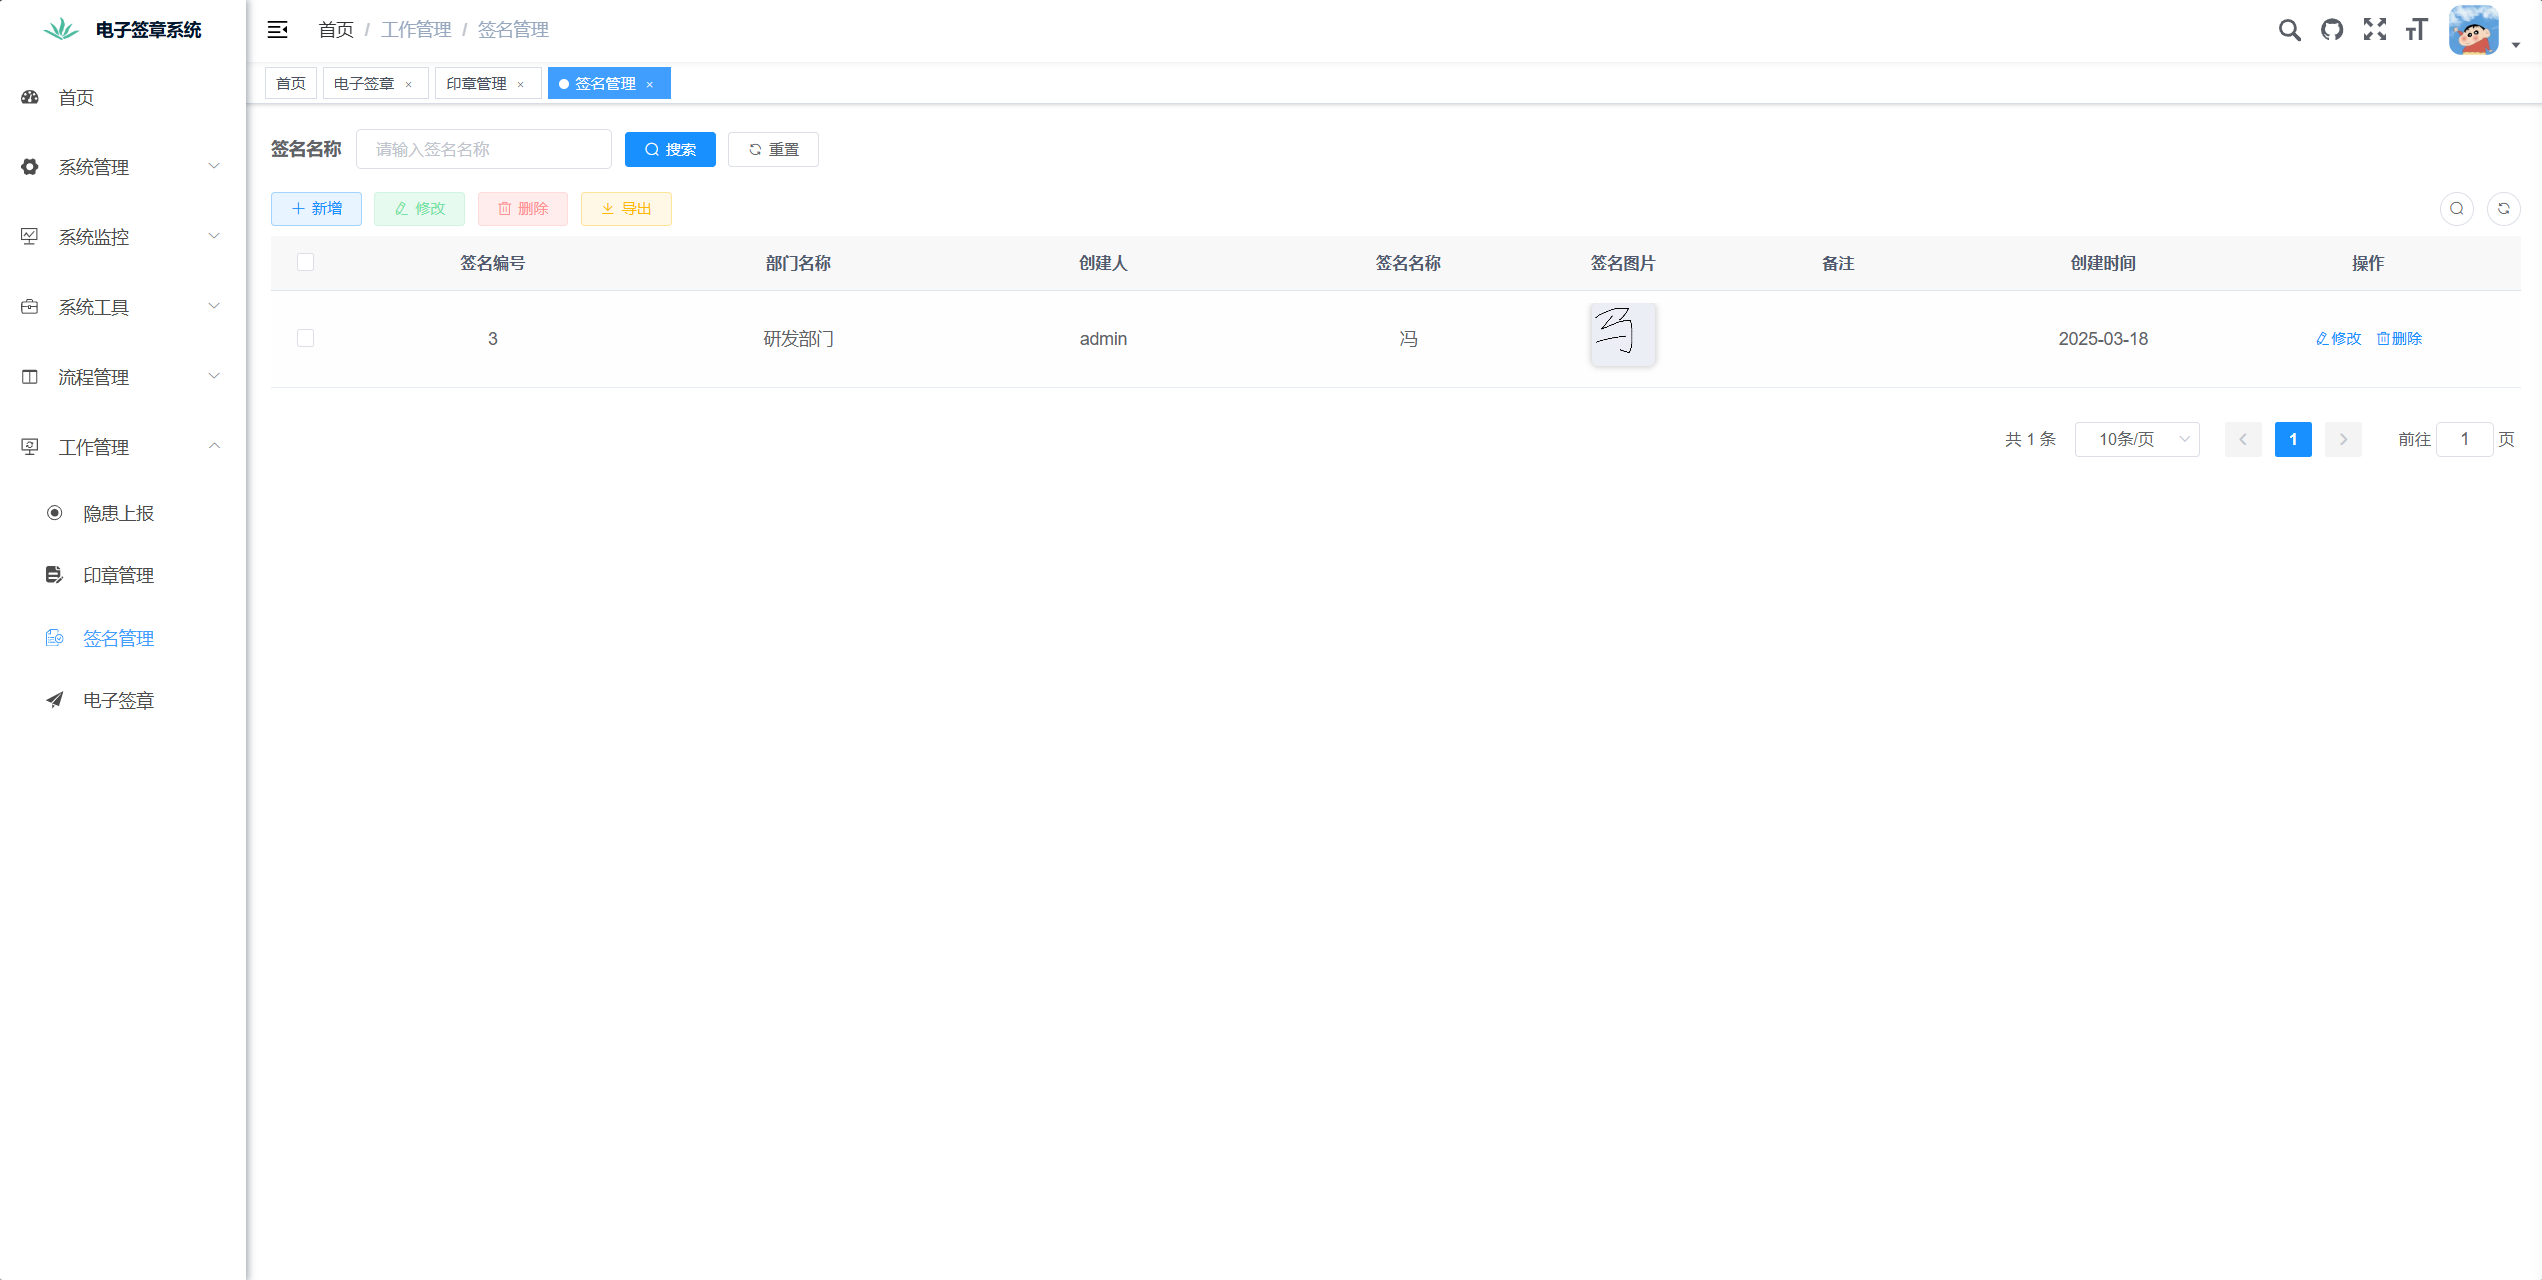
Task: Click the 修改 link in the row's operation column
Action: click(x=2337, y=338)
